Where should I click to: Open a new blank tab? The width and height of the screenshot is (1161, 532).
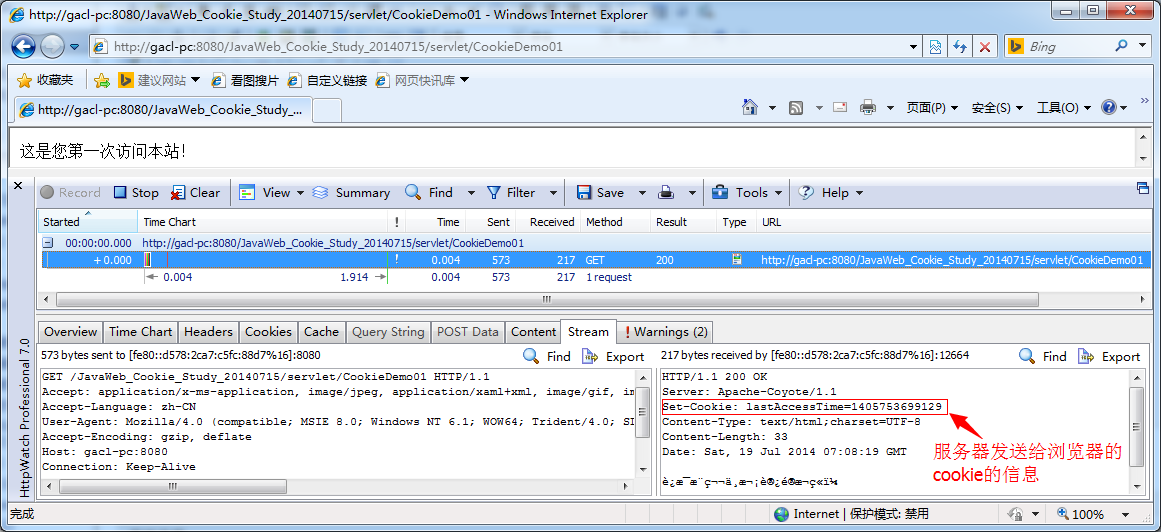coord(328,110)
